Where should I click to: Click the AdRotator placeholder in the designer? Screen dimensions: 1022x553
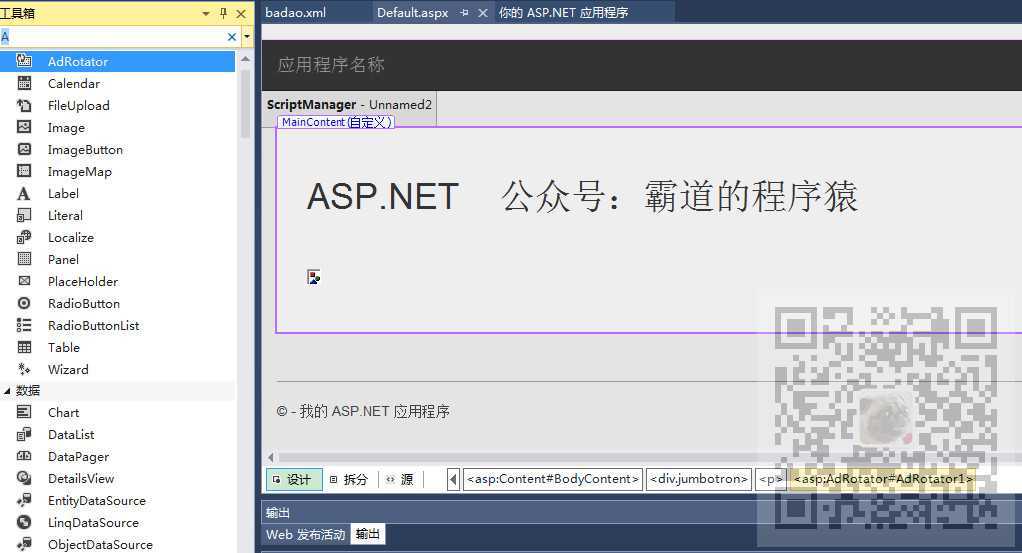pyautogui.click(x=314, y=277)
